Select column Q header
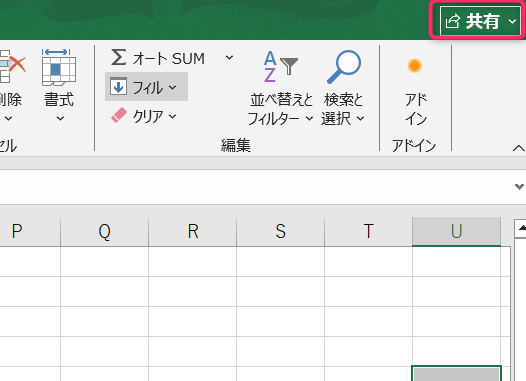This screenshot has height=381, width=526. (x=105, y=231)
